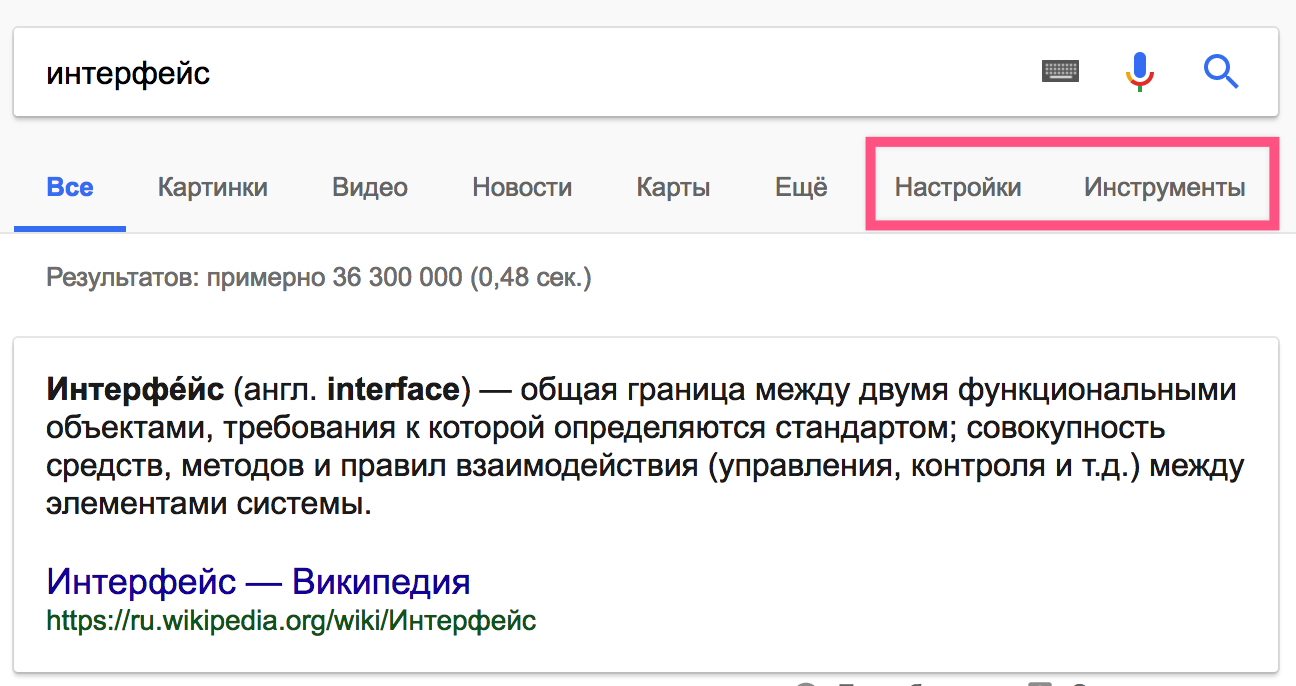
Task: Click the search box containing интерфейс
Action: [500, 73]
